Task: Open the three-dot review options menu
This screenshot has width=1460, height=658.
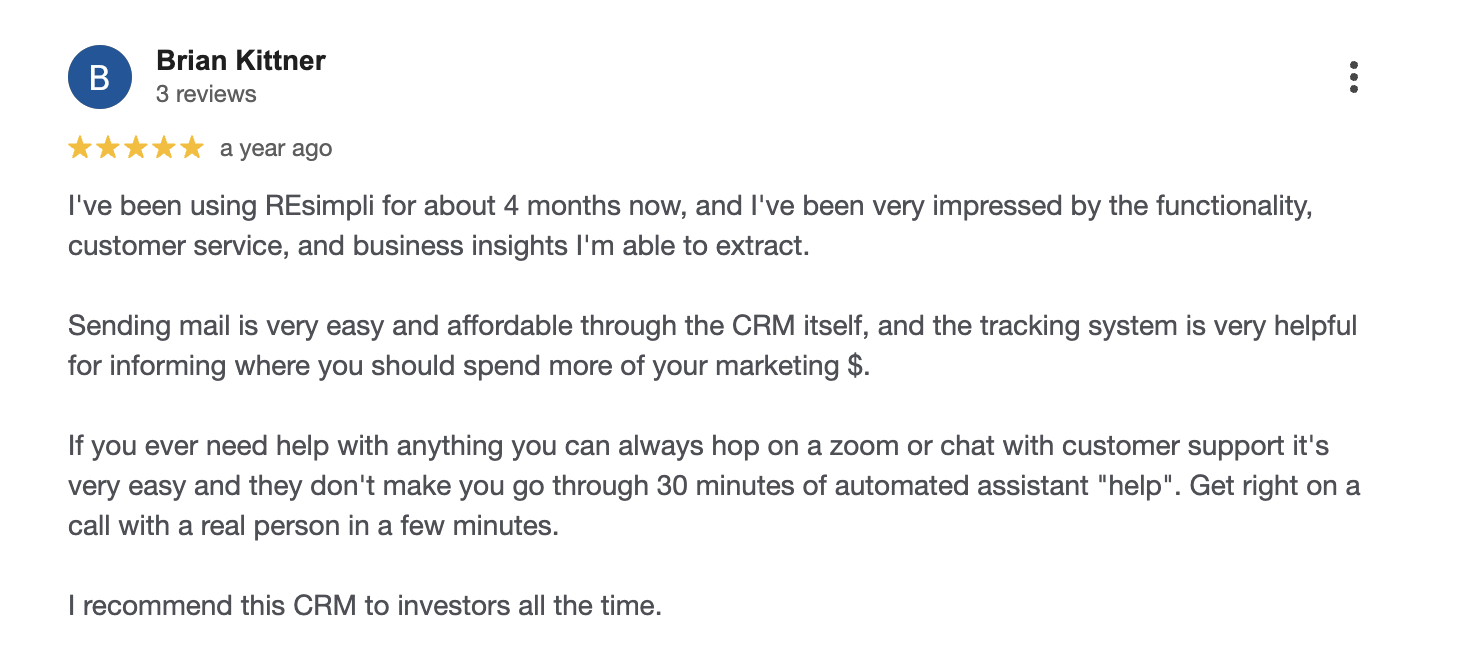Action: (1353, 77)
